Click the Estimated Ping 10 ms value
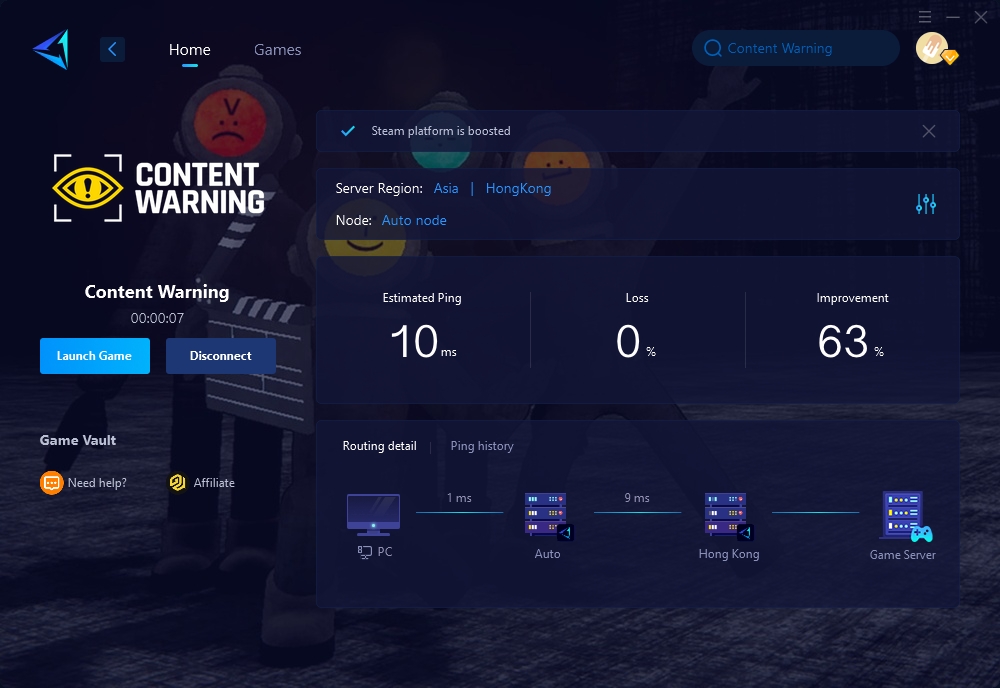Image resolution: width=1000 pixels, height=688 pixels. pos(422,341)
